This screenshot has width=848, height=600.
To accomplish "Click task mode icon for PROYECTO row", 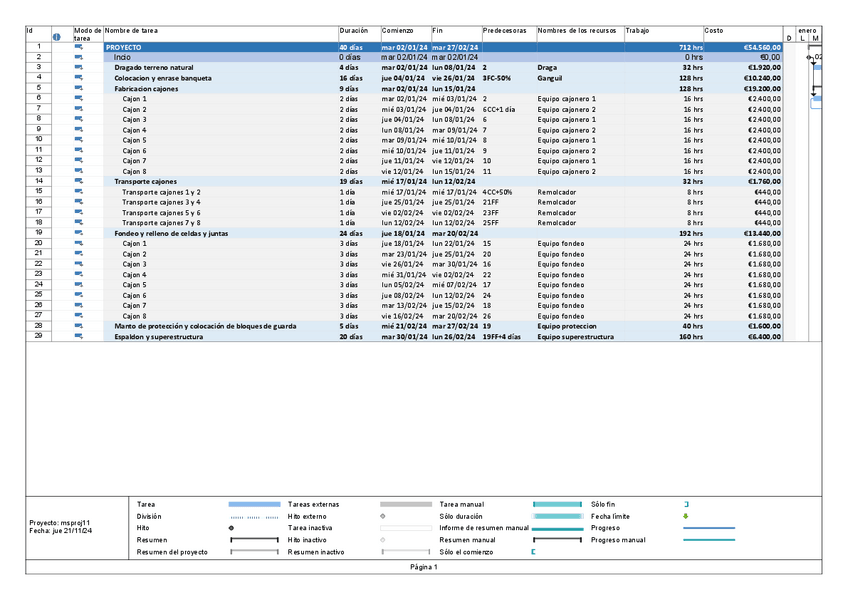I will click(x=79, y=47).
